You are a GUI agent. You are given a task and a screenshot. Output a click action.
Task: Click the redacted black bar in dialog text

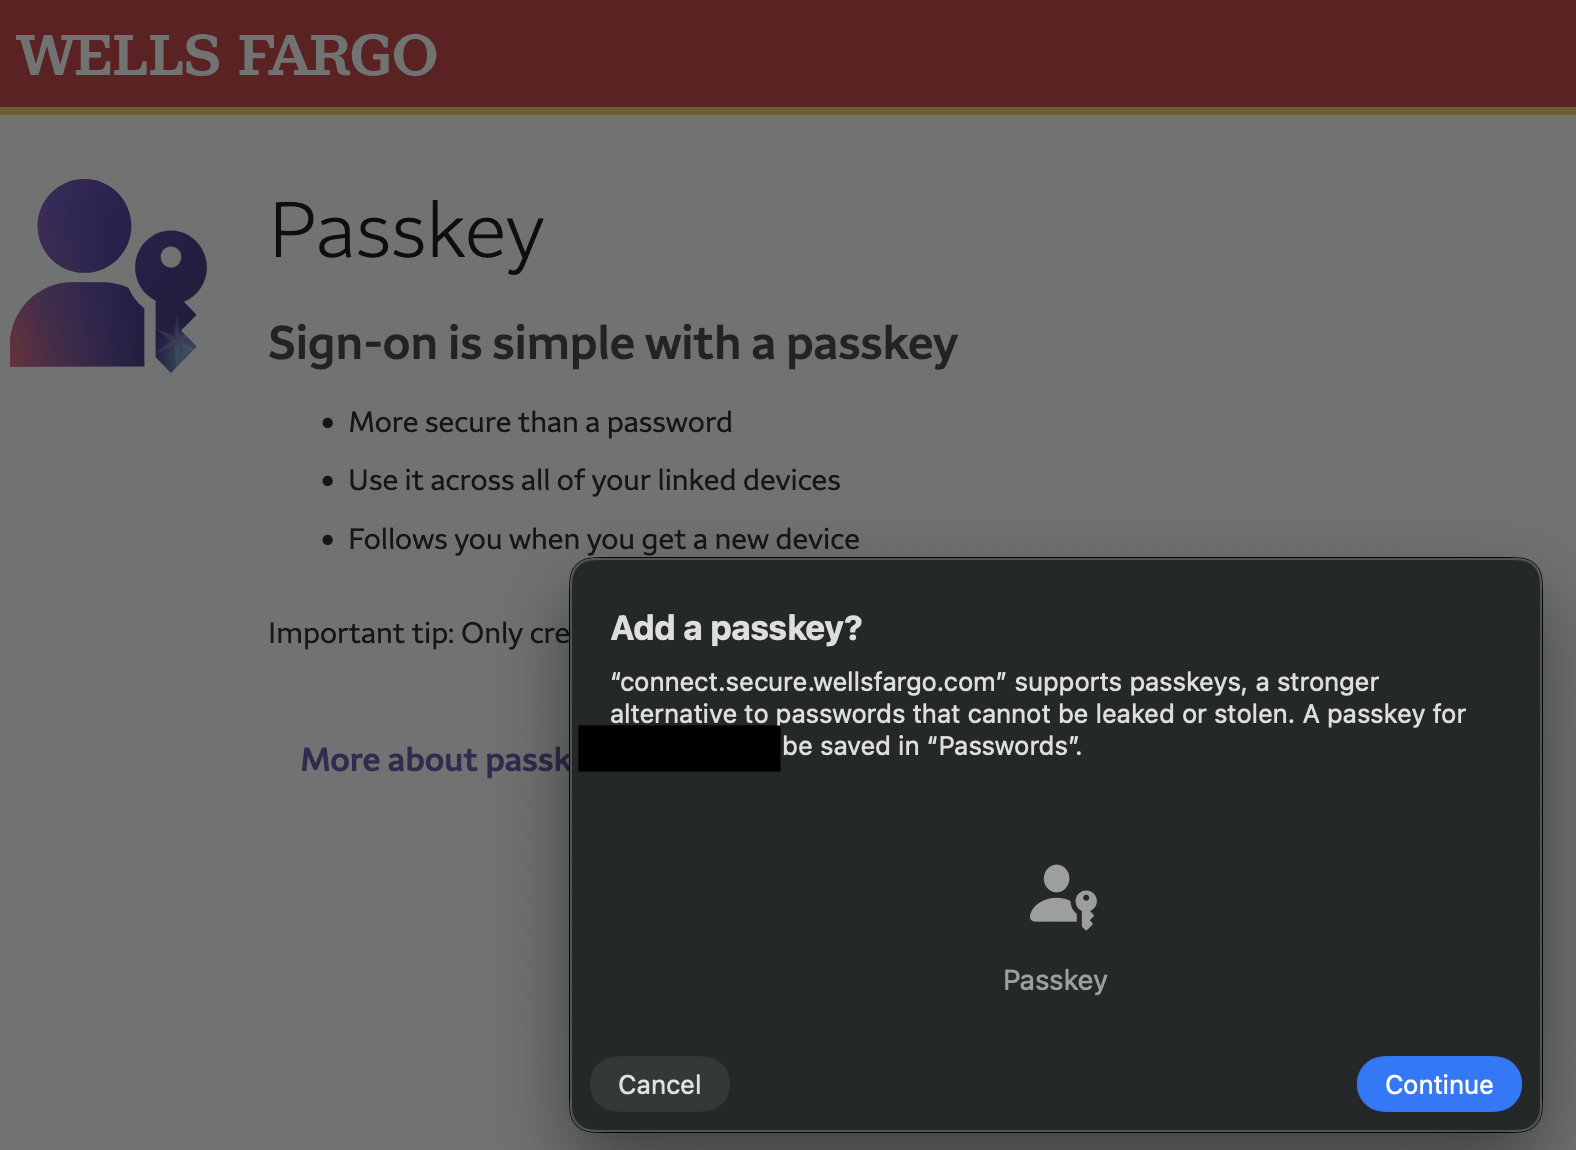[678, 748]
